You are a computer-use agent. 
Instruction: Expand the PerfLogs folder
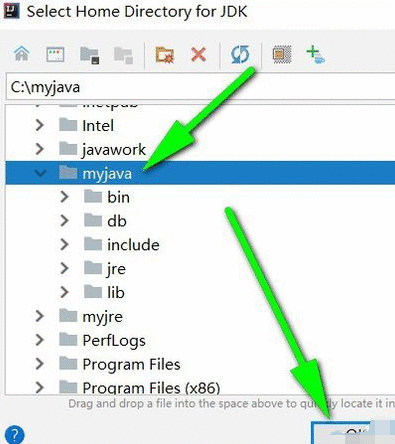[x=40, y=340]
